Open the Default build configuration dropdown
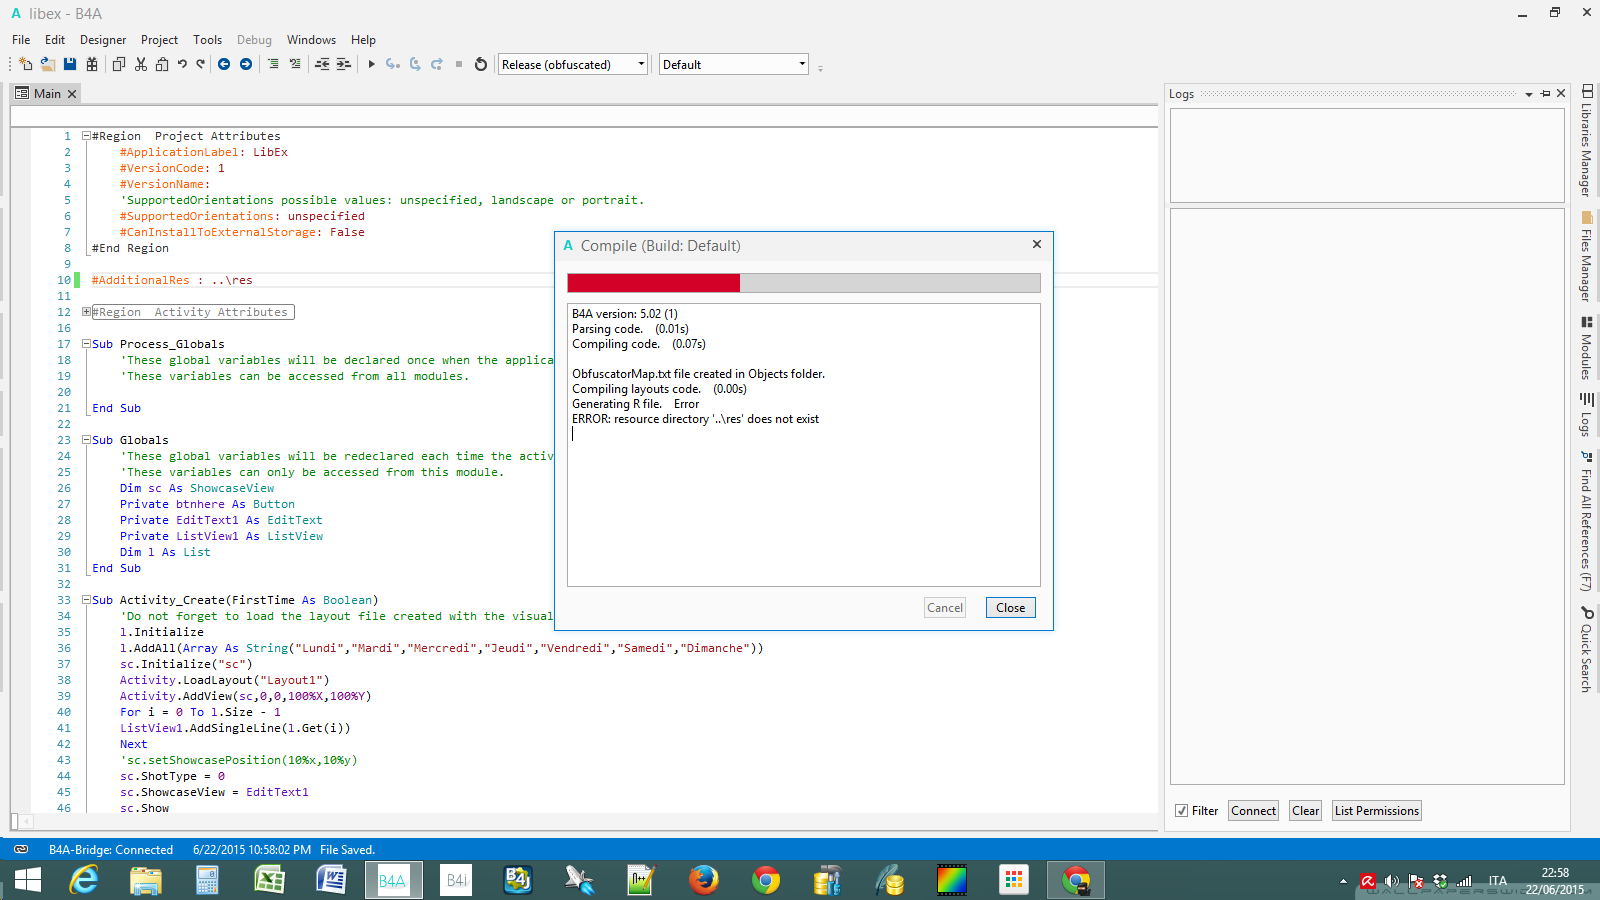 coord(734,64)
